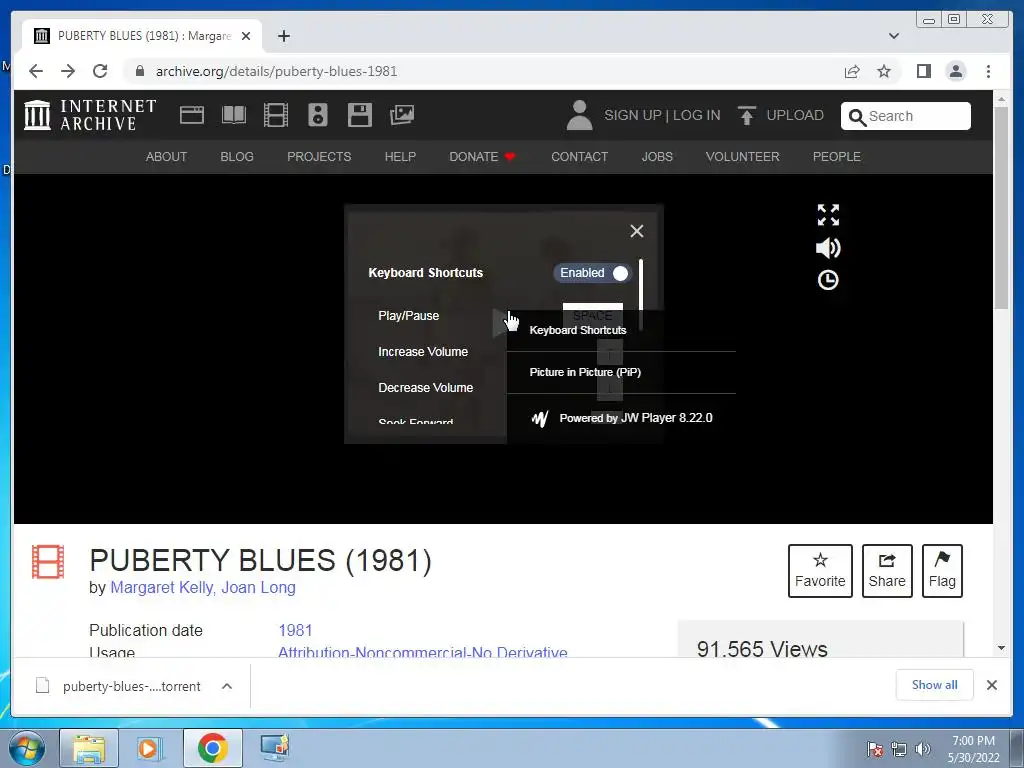
Task: Click the share page icon in address bar
Action: pos(852,71)
